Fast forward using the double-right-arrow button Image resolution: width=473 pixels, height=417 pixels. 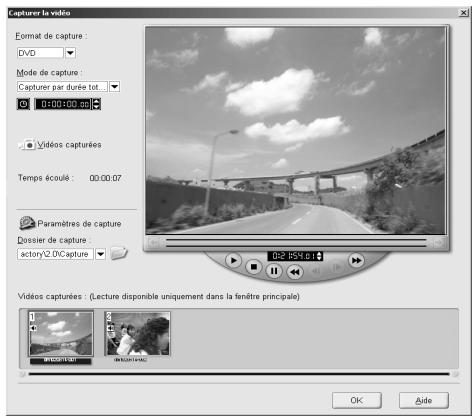coord(356,260)
